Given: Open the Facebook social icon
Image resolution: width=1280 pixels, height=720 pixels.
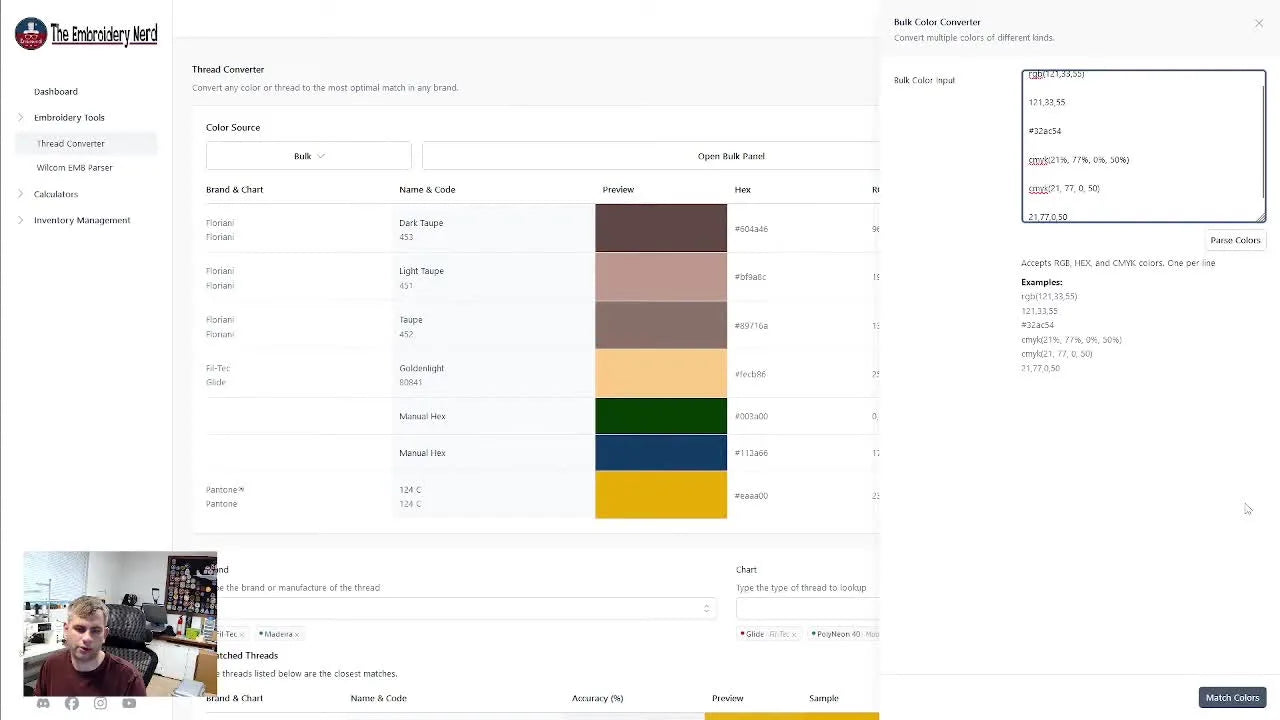Looking at the screenshot, I should [x=72, y=704].
